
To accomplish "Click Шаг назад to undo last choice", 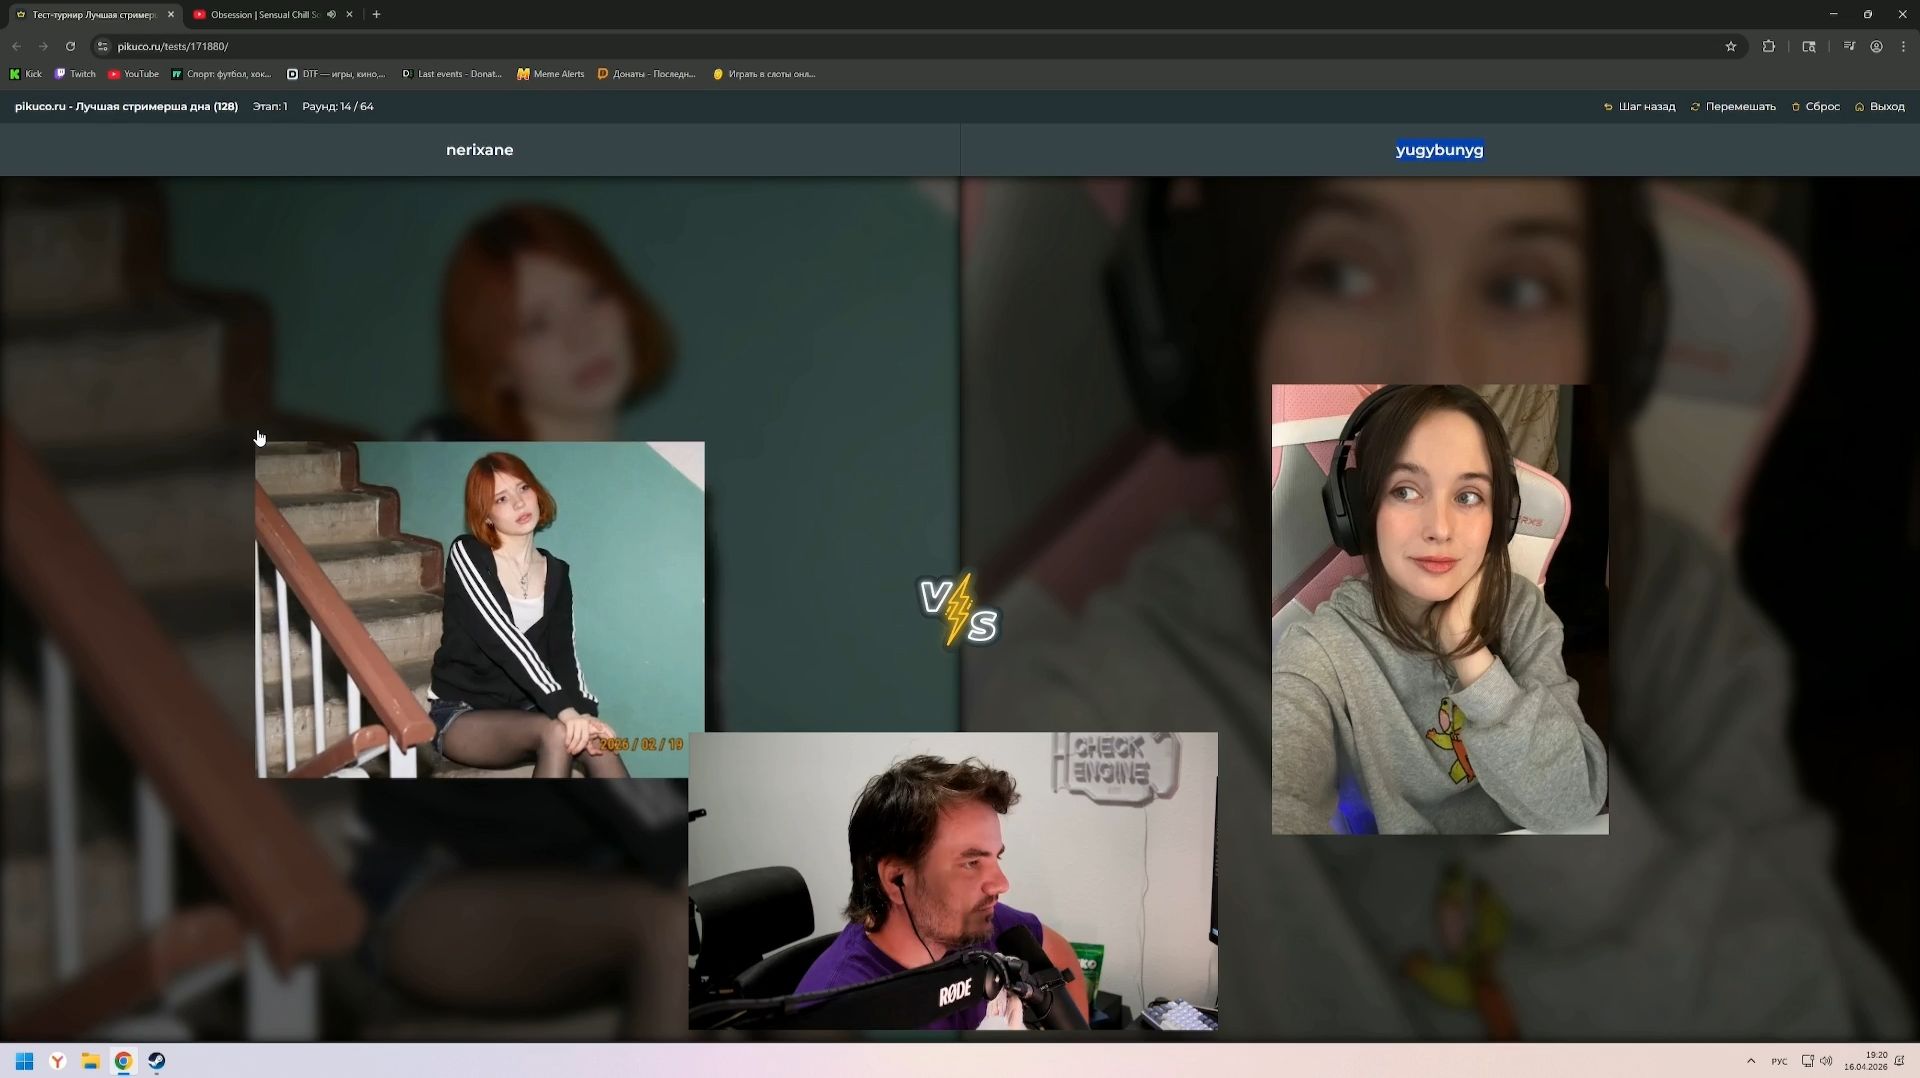I will point(1639,107).
